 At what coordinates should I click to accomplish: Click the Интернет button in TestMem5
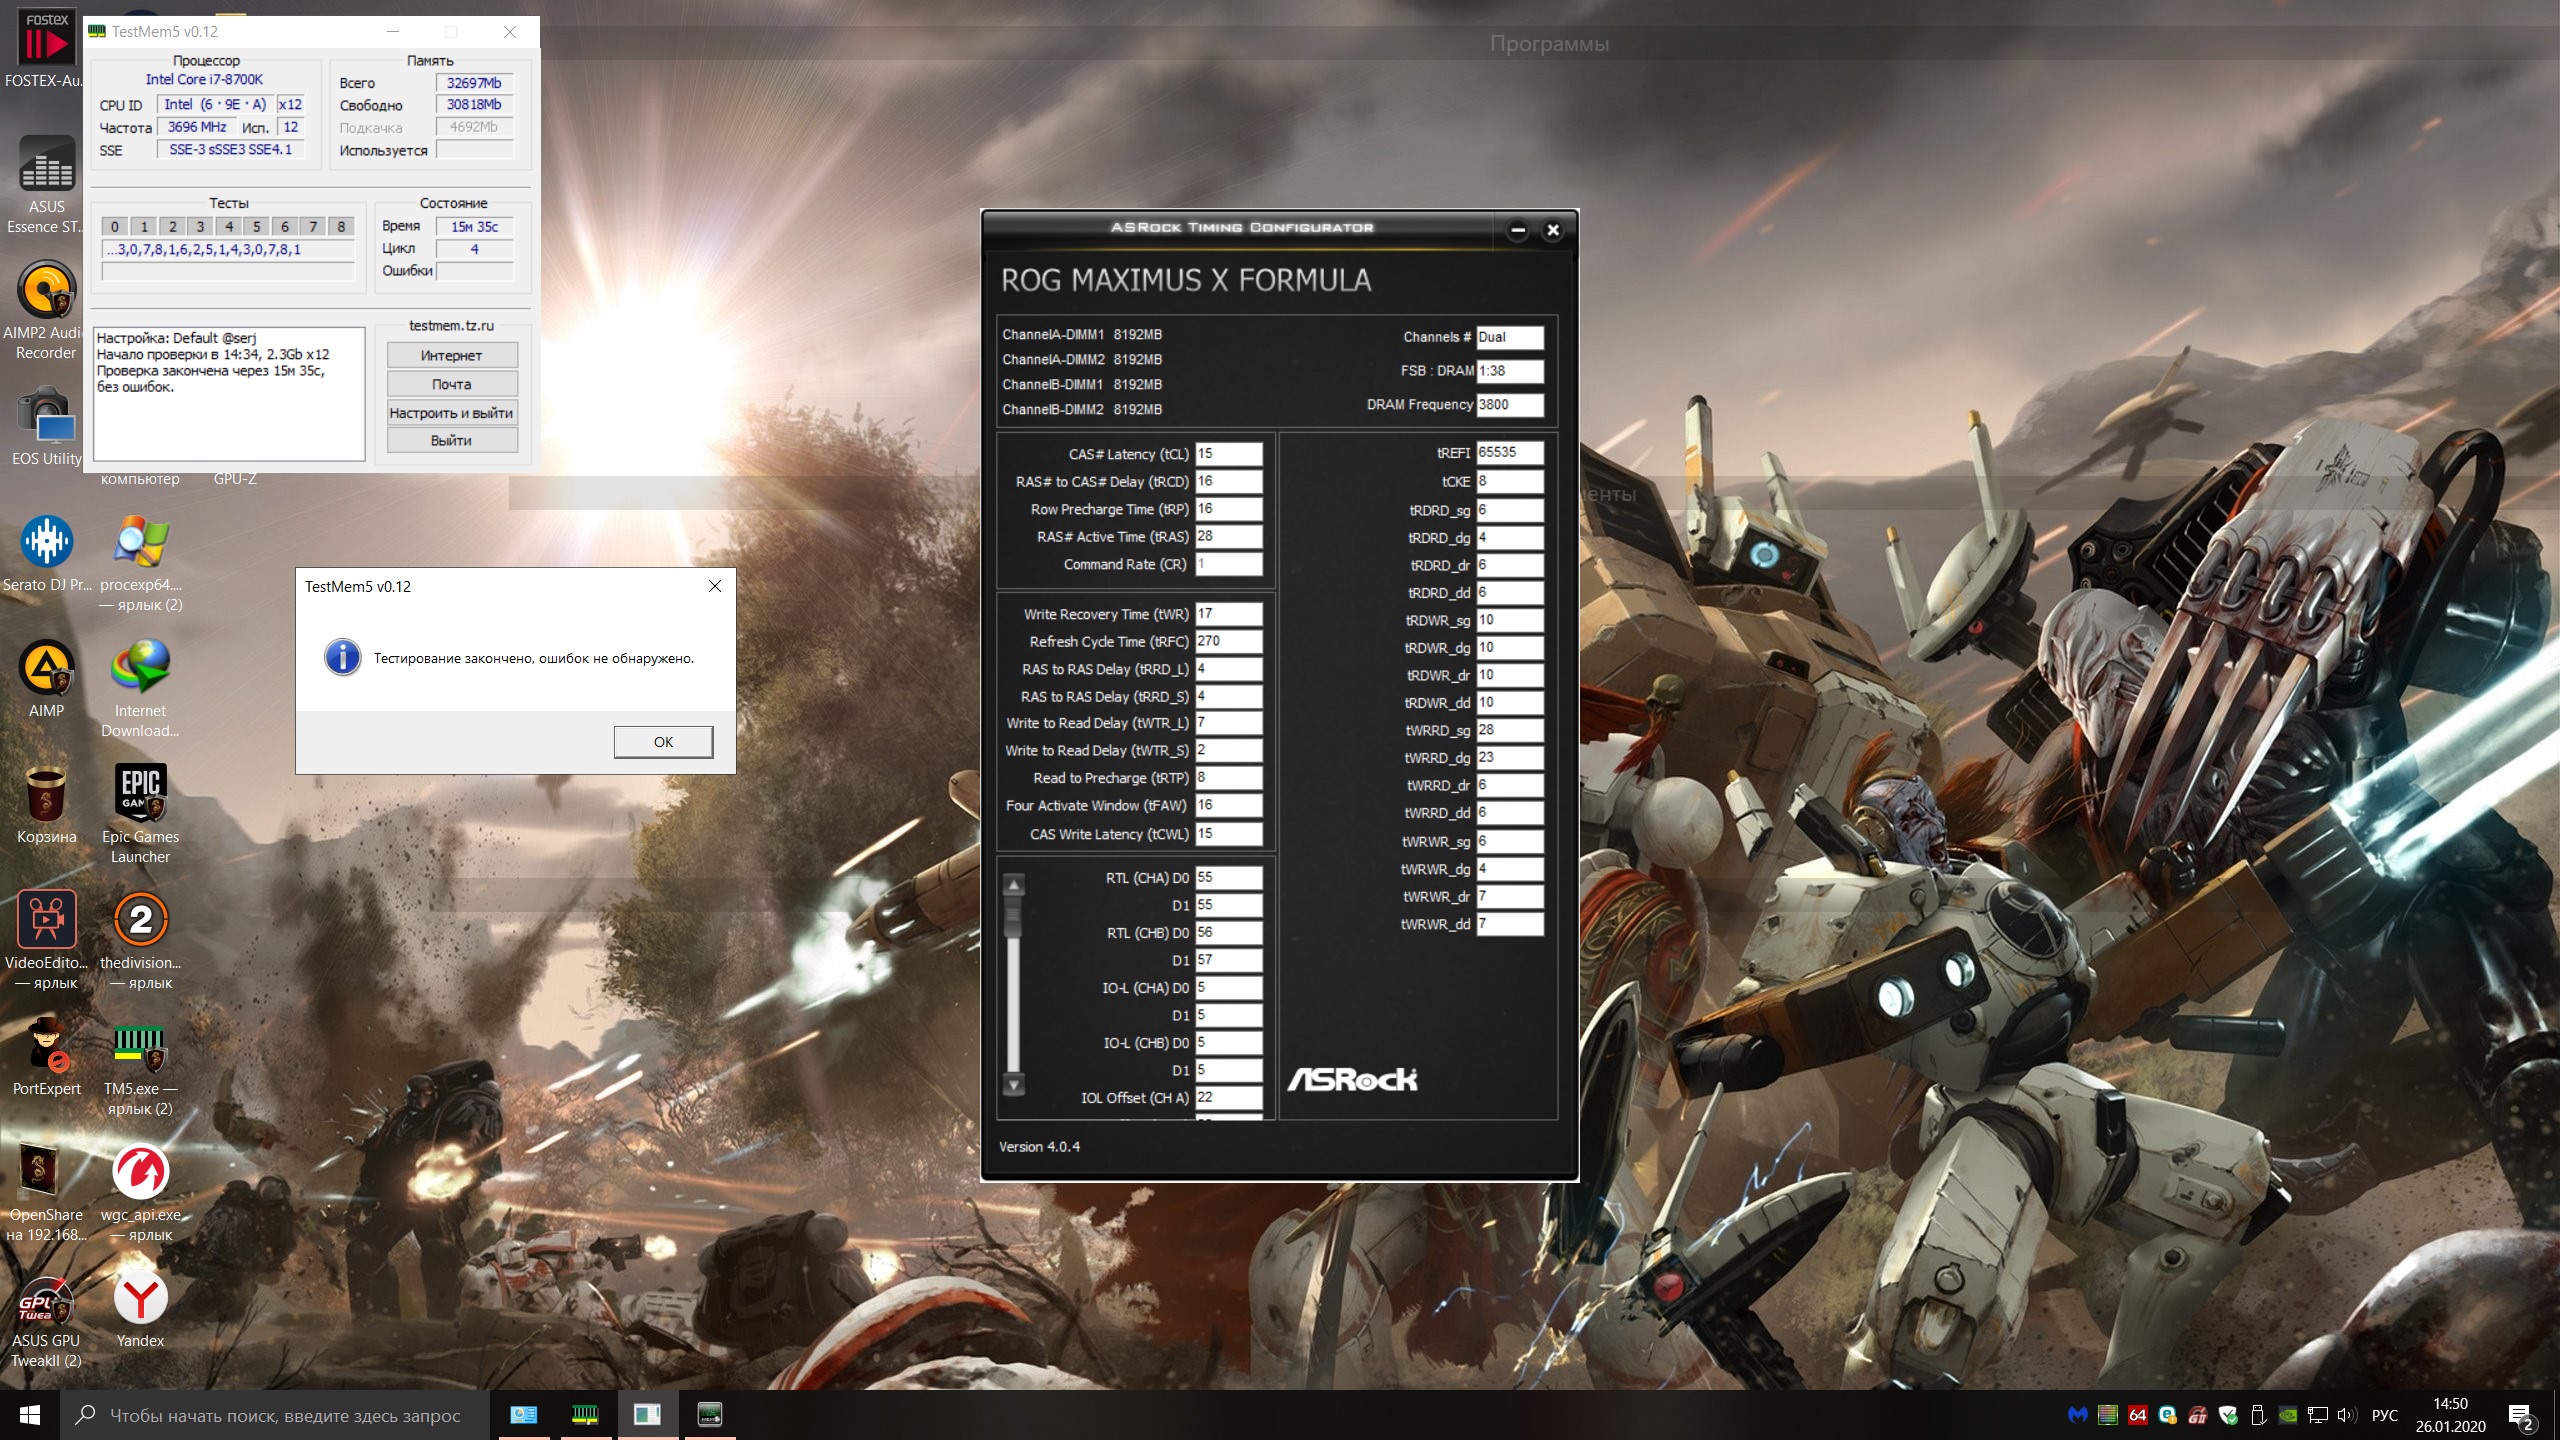(452, 356)
